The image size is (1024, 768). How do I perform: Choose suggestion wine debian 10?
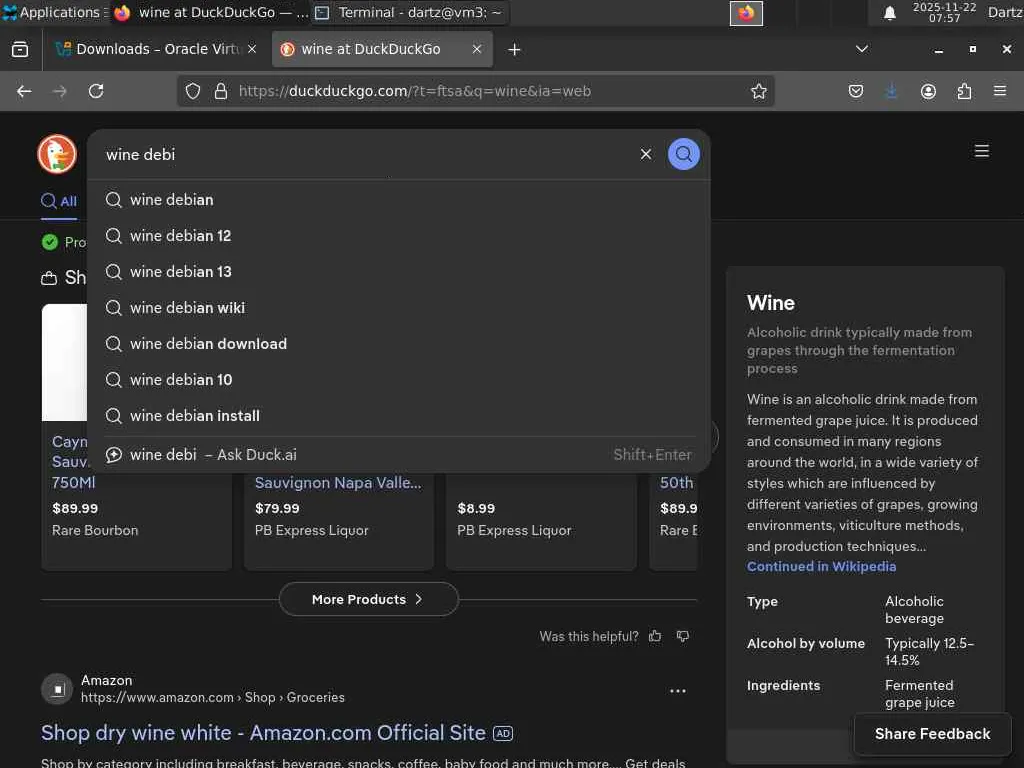pyautogui.click(x=398, y=379)
